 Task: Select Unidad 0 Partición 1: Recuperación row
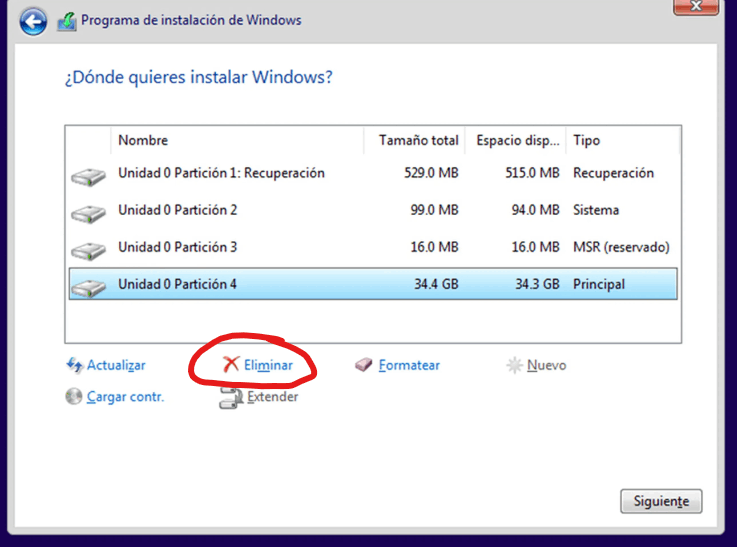pos(373,173)
